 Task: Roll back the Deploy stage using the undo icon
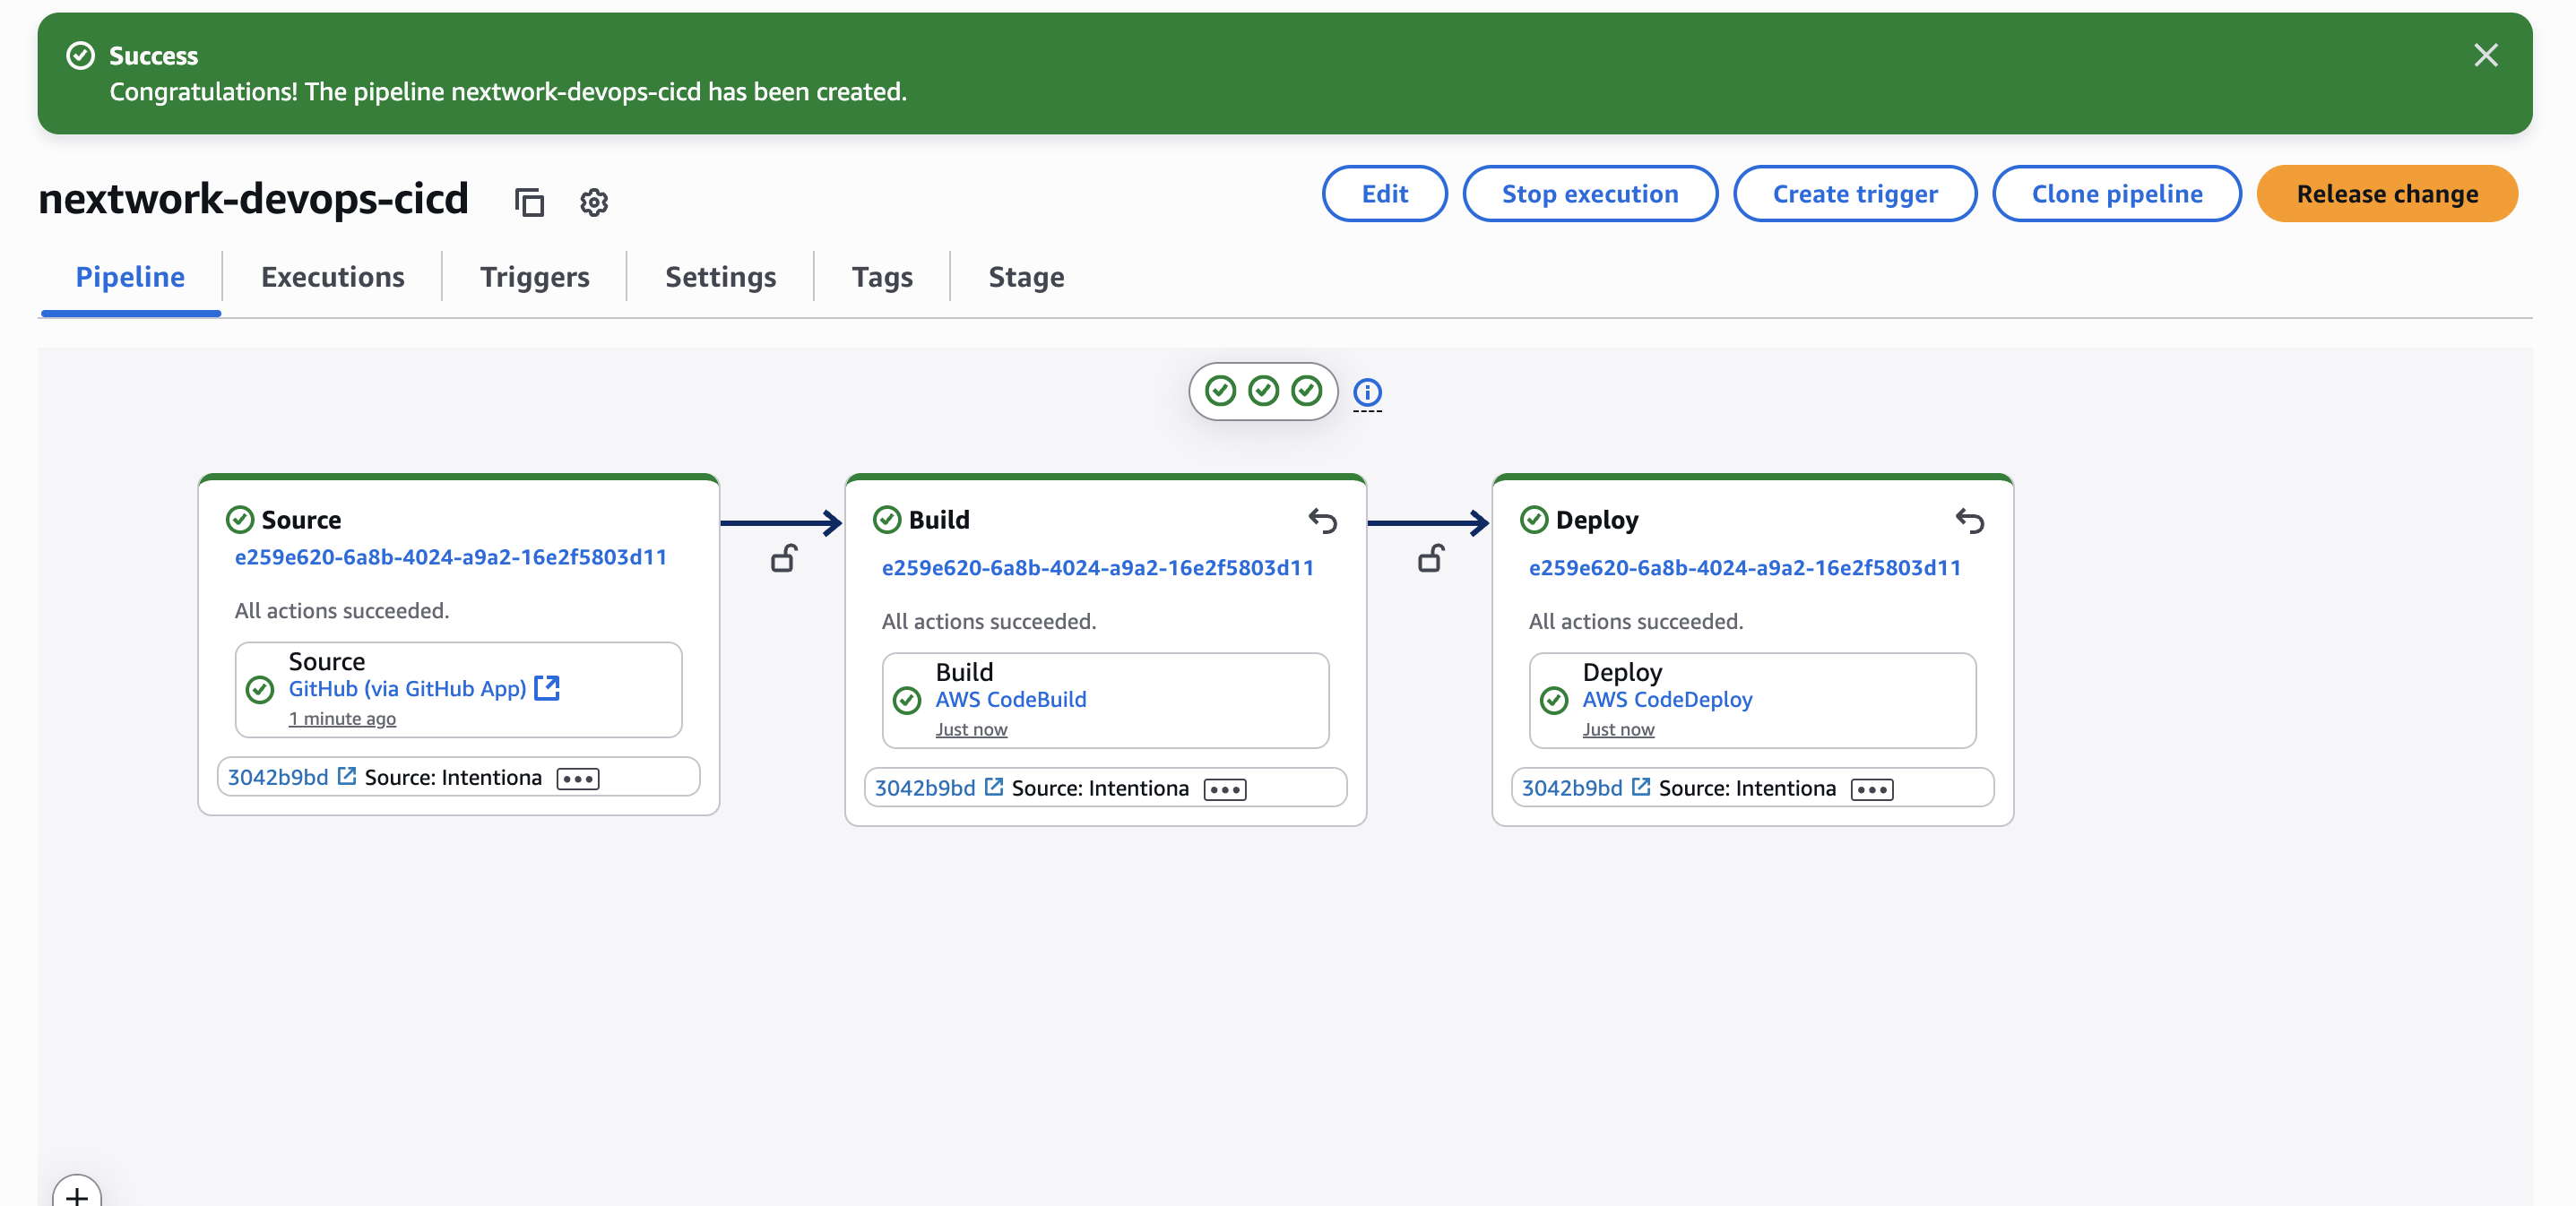(1969, 520)
